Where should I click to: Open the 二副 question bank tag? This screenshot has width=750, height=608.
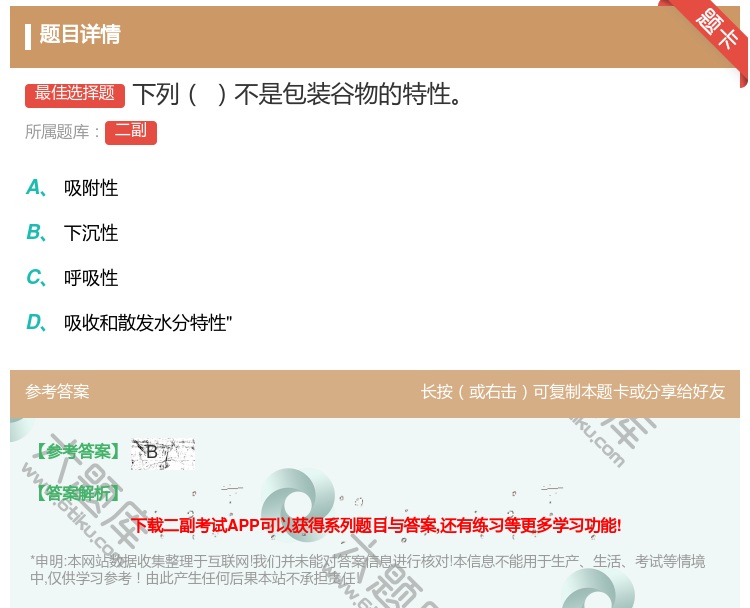(x=131, y=132)
